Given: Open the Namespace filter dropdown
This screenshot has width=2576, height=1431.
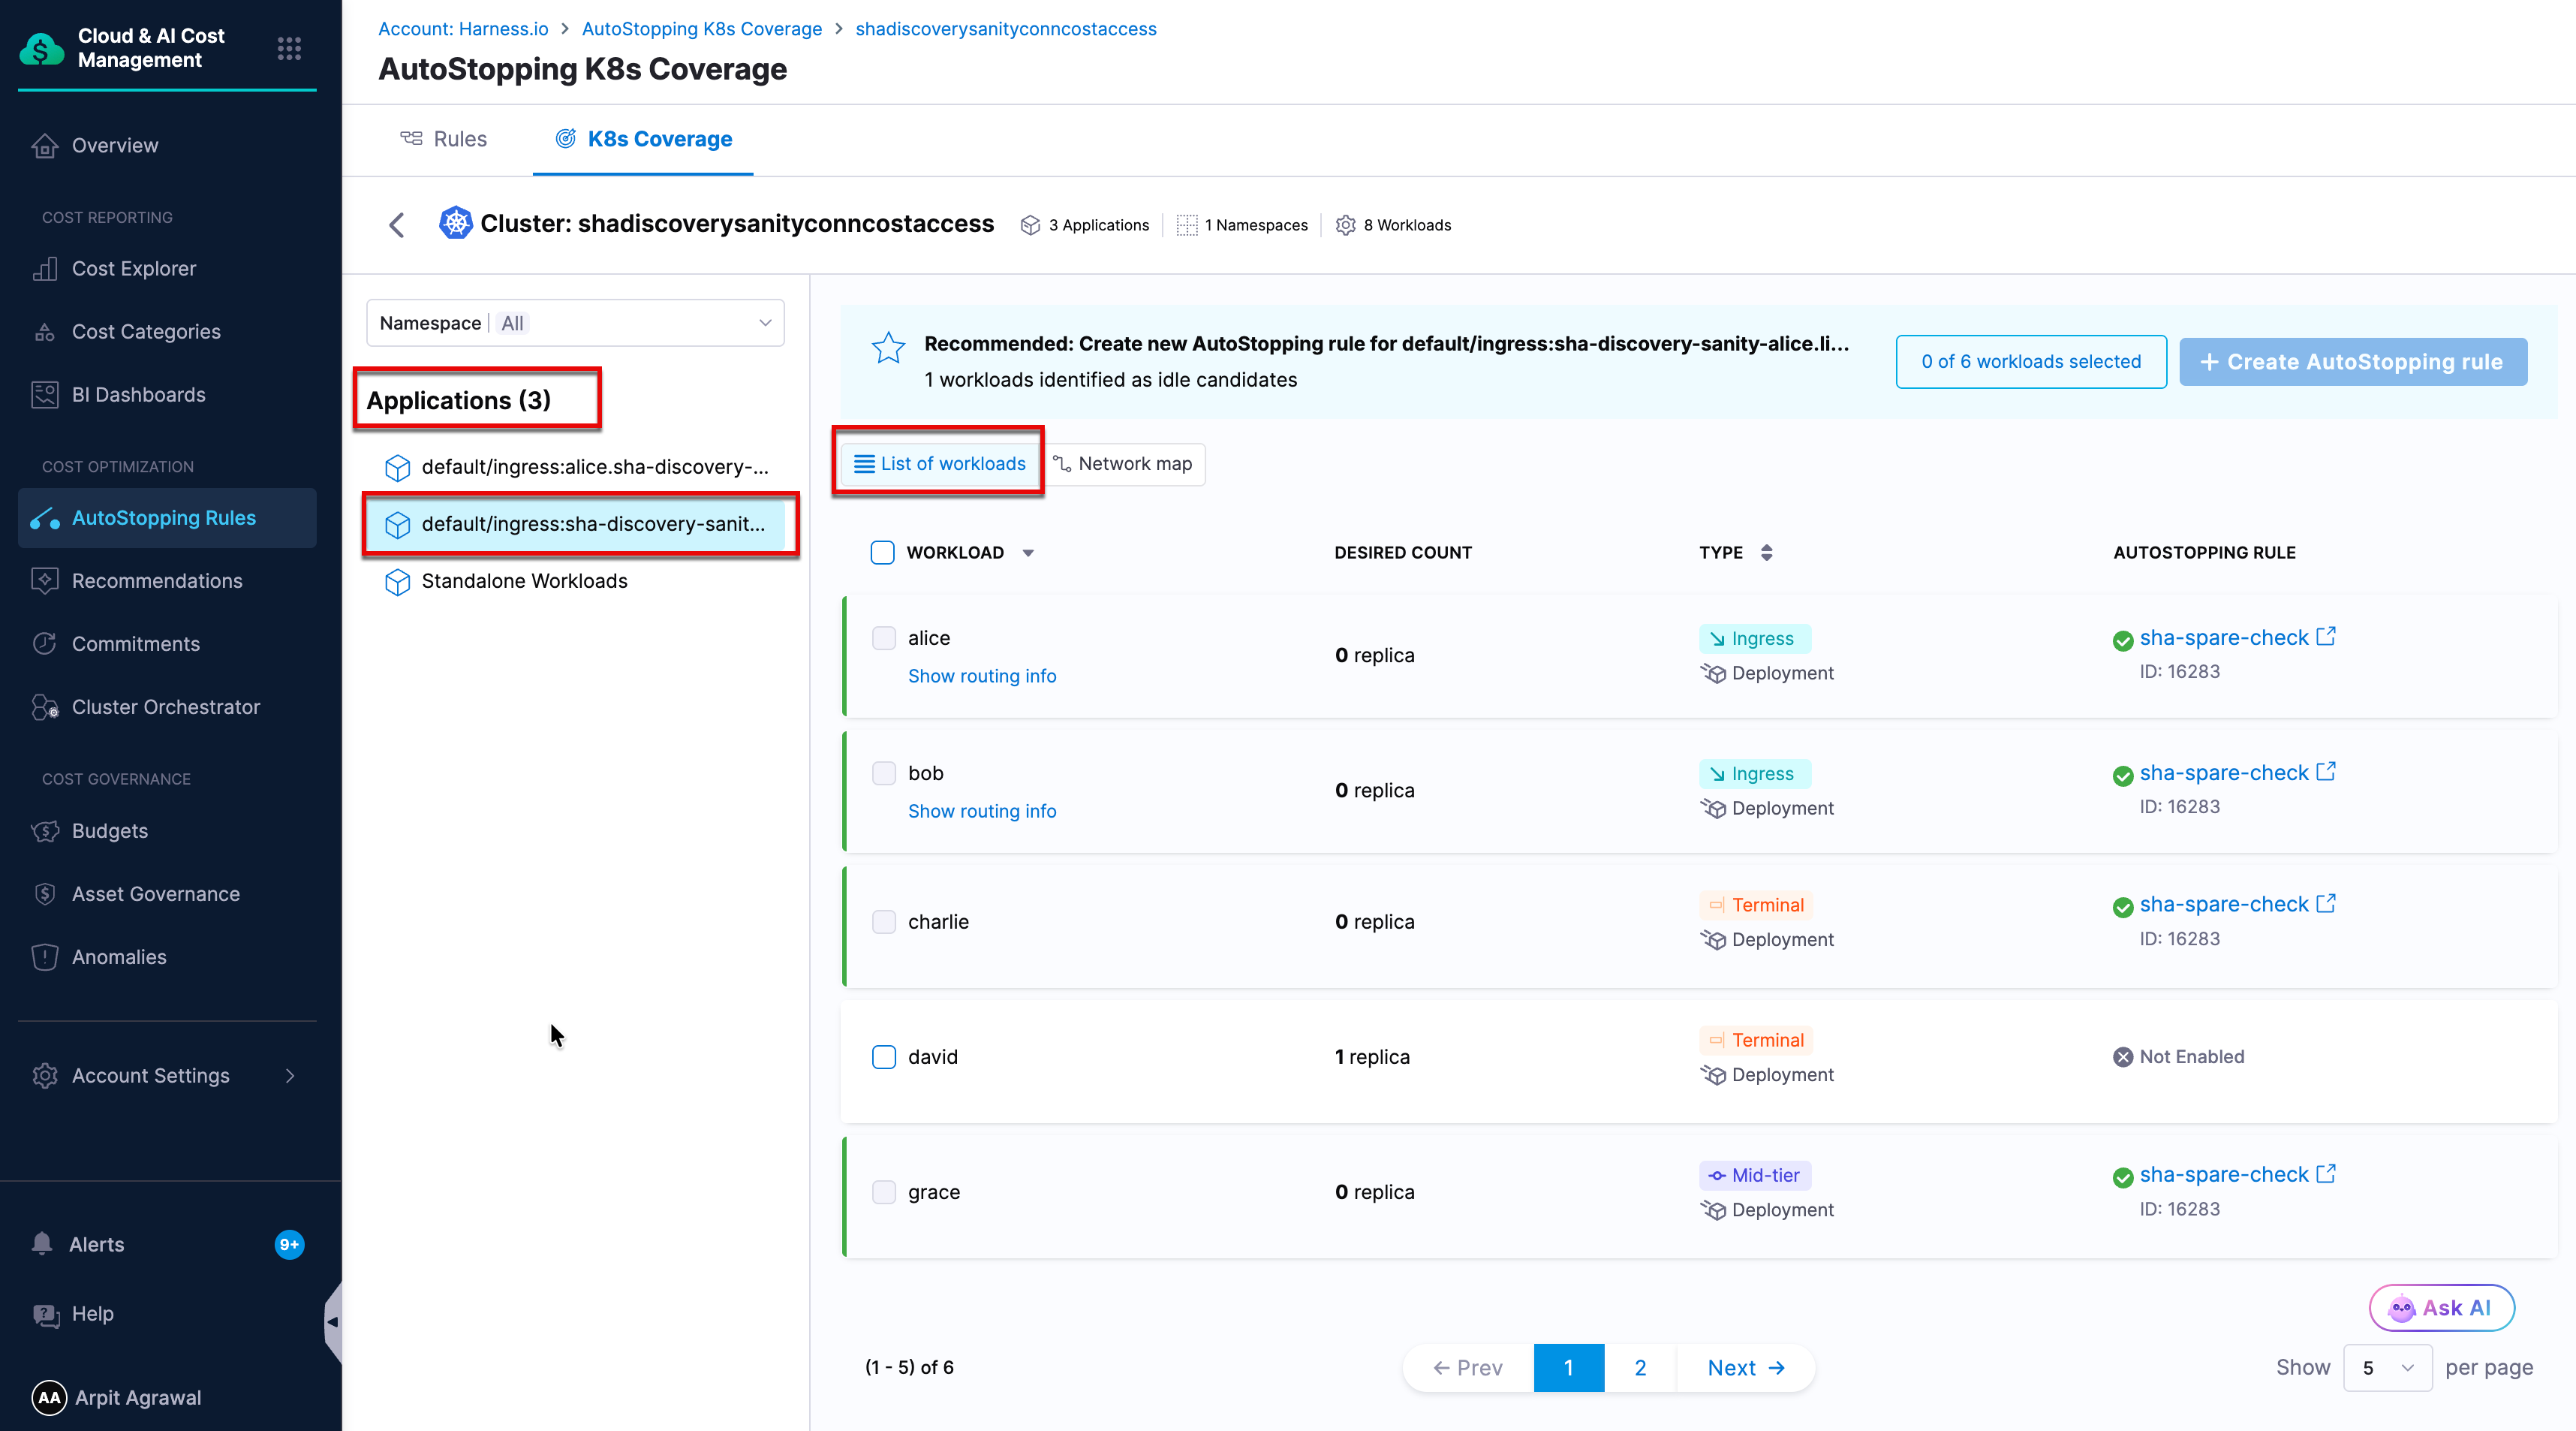Looking at the screenshot, I should (x=575, y=323).
